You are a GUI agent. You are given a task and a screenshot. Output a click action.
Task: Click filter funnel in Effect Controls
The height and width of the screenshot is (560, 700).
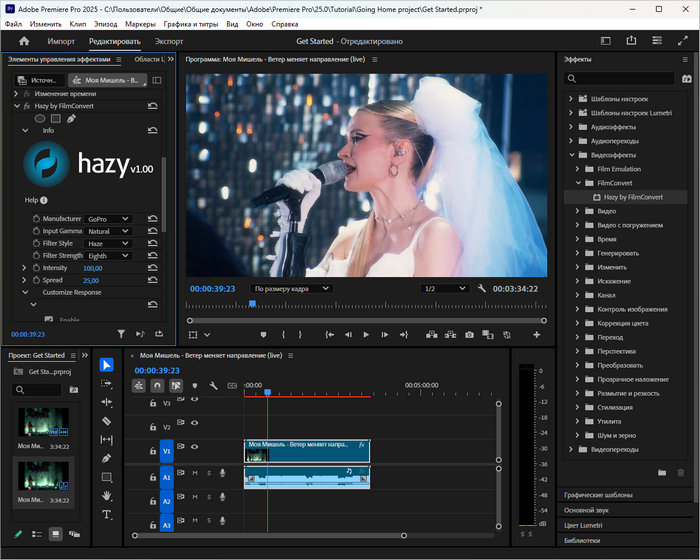click(x=121, y=334)
